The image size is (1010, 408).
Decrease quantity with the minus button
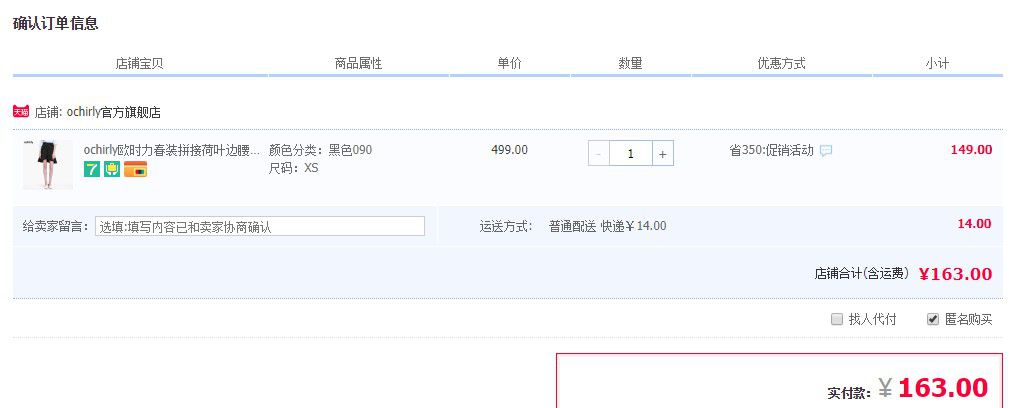[599, 153]
